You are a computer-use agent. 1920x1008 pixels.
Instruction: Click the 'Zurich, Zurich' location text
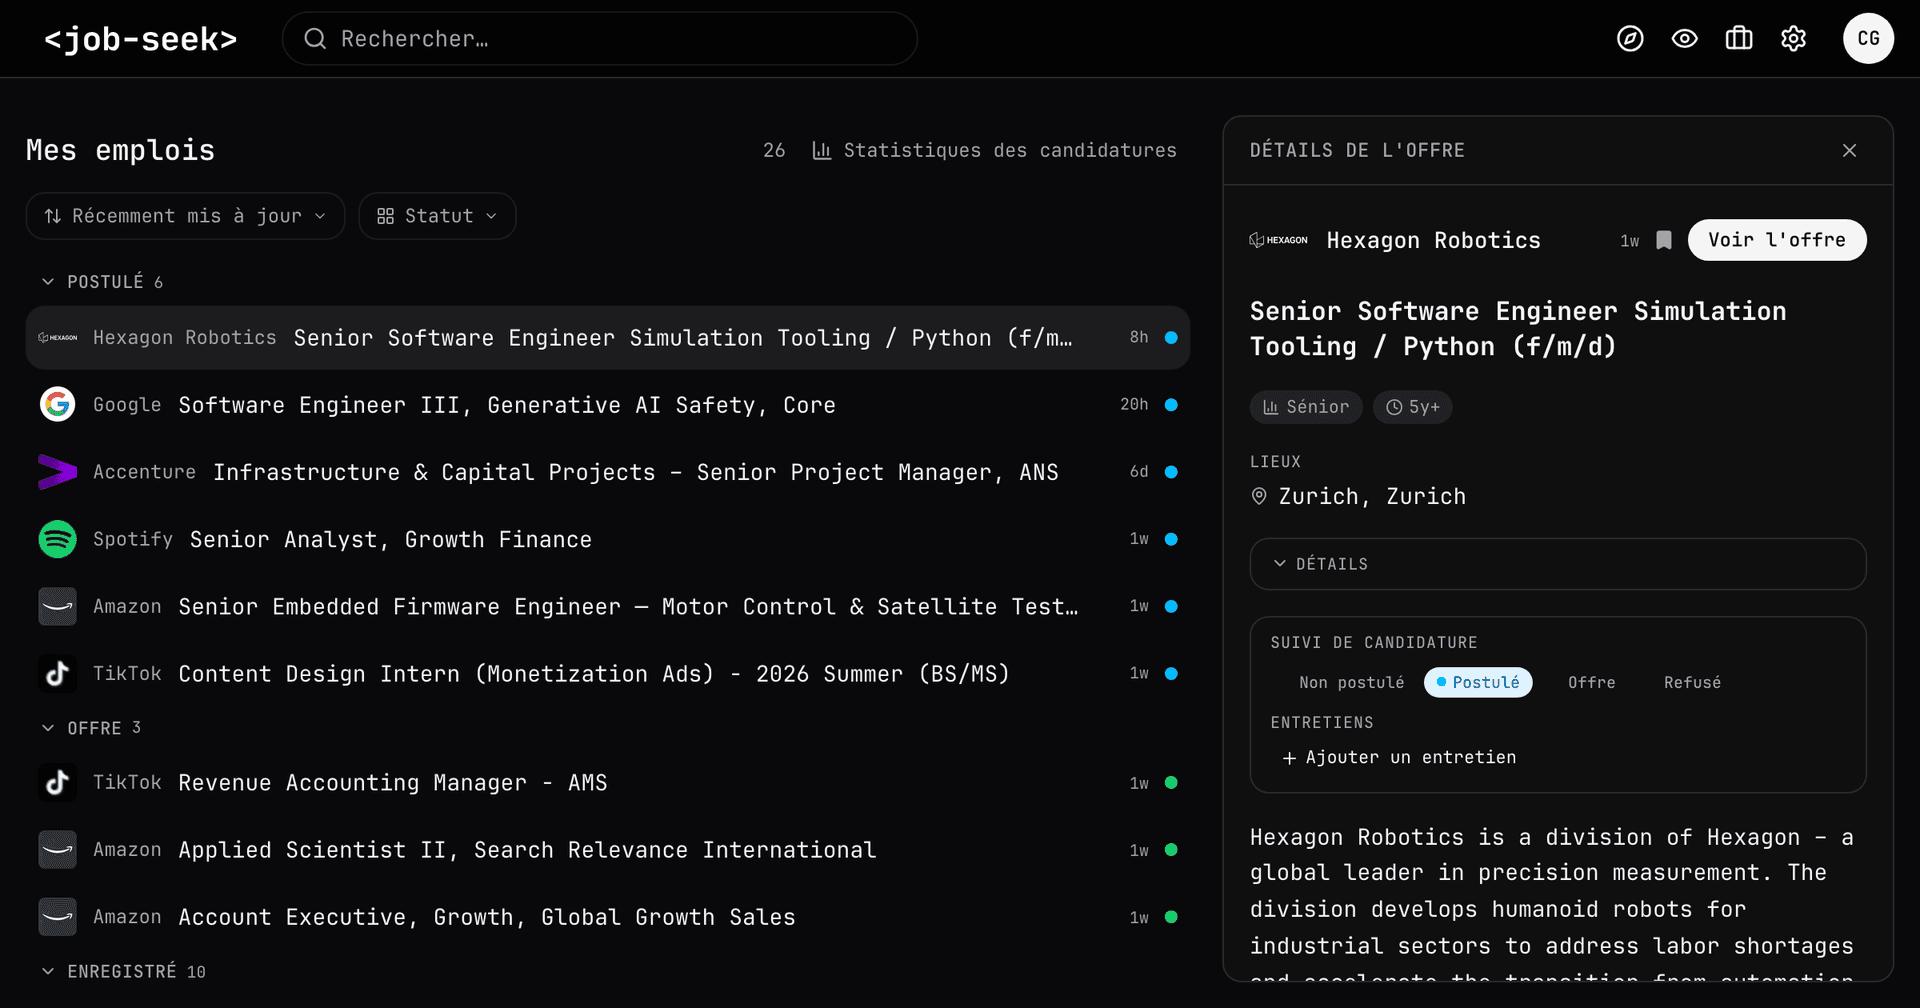(x=1372, y=496)
